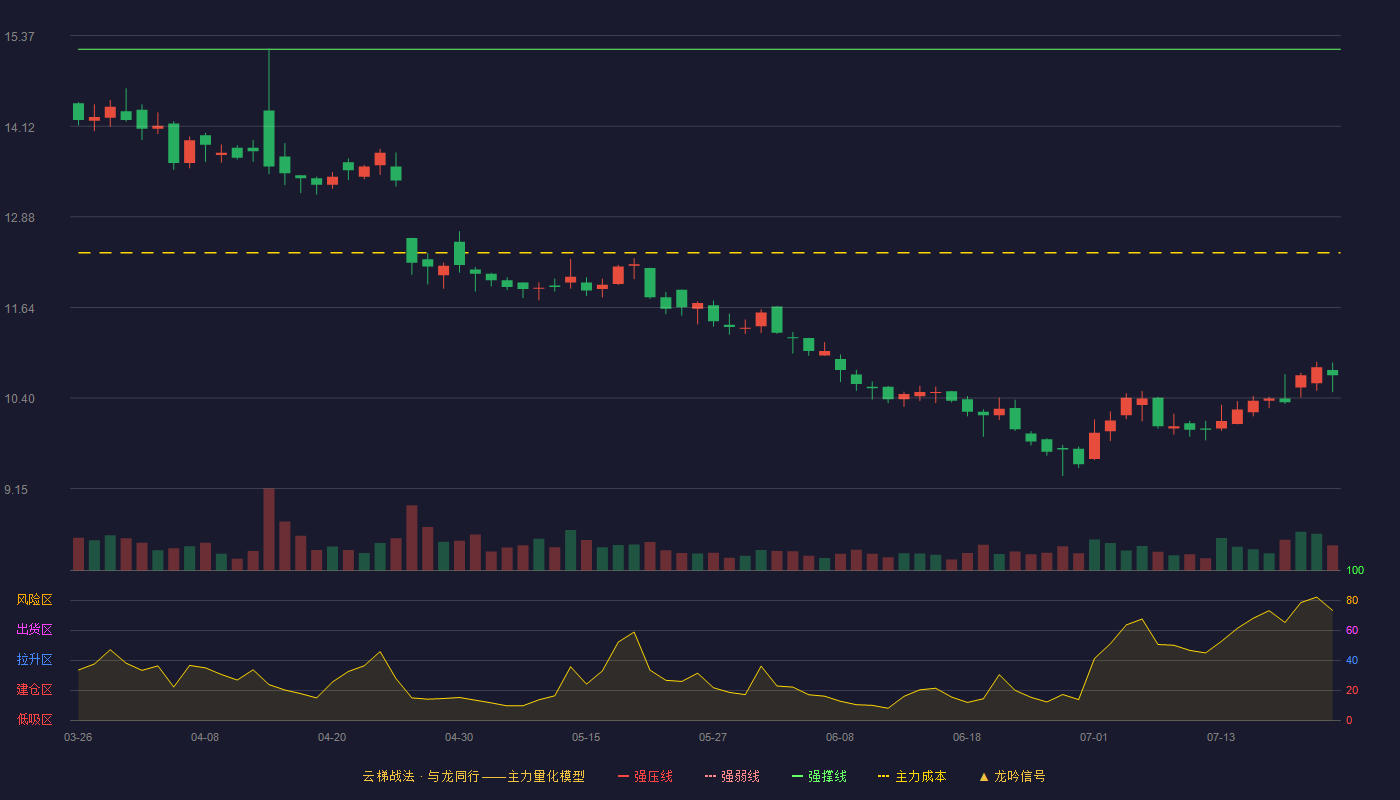
Task: Click the 04-30 date axis label
Action: click(459, 737)
